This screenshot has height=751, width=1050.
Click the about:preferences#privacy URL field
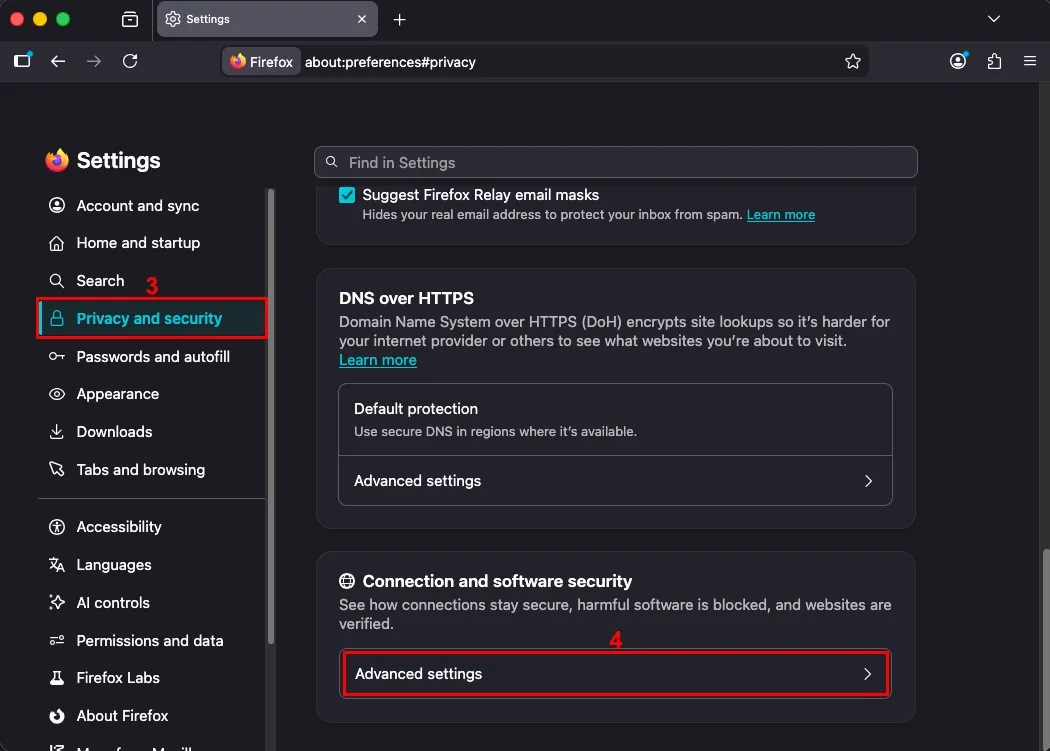point(390,62)
